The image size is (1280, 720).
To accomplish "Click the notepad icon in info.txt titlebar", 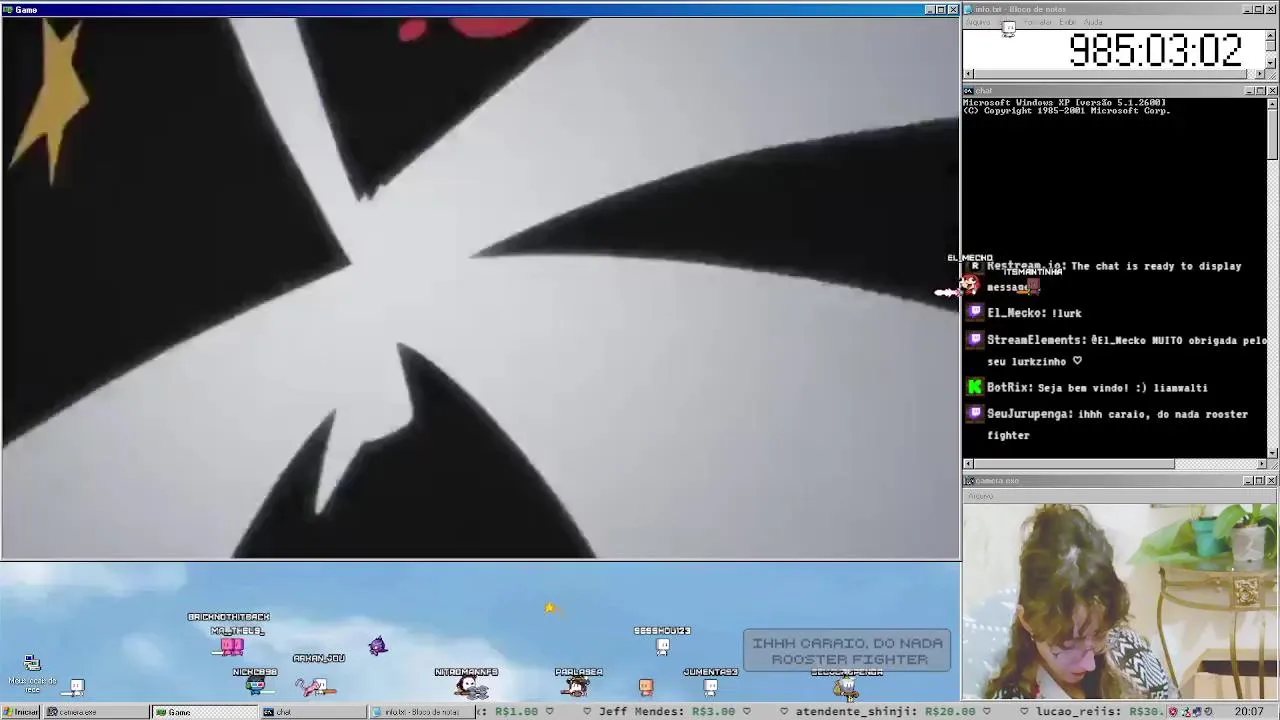I will 968,9.
